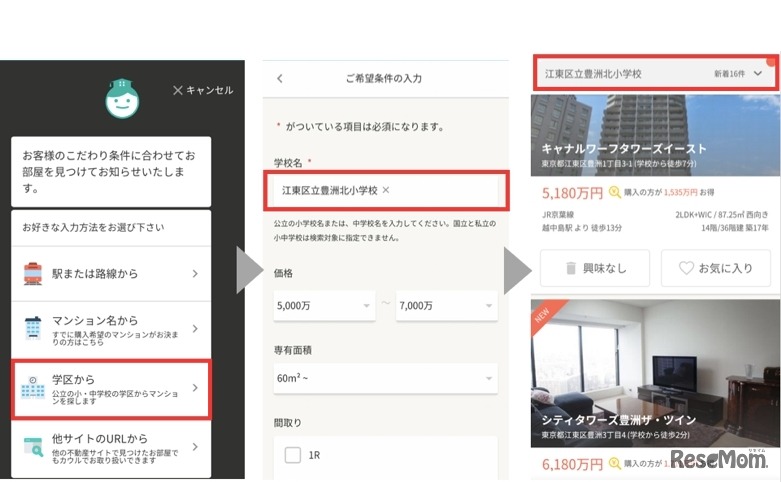Click the heart icon in お気に入り
Viewport: 781px width, 482px height.
[x=686, y=268]
